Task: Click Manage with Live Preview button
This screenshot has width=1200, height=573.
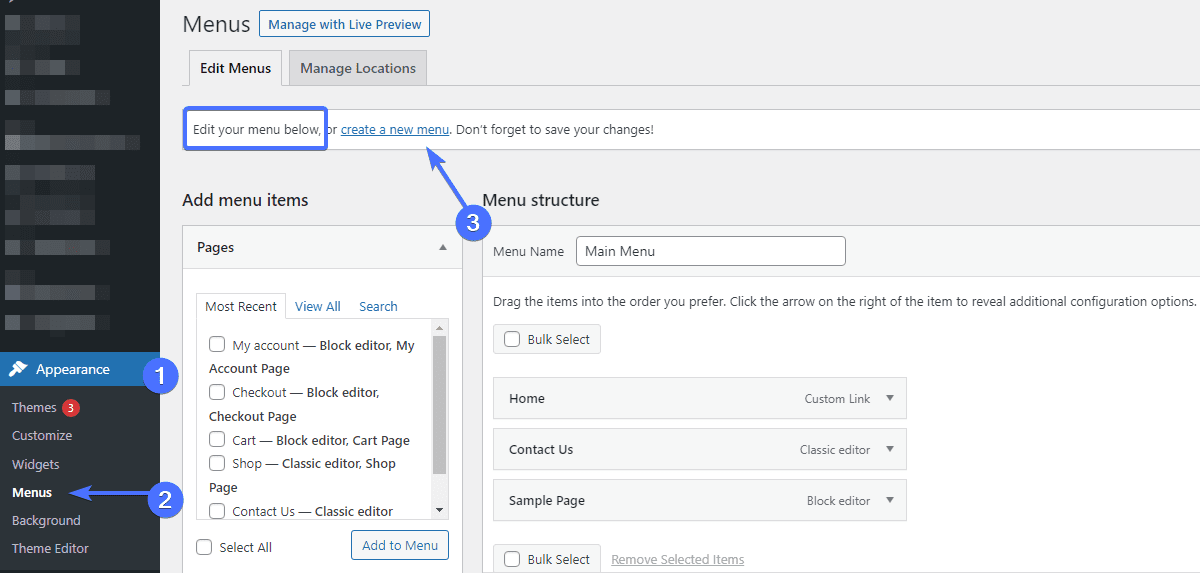Action: [x=344, y=24]
